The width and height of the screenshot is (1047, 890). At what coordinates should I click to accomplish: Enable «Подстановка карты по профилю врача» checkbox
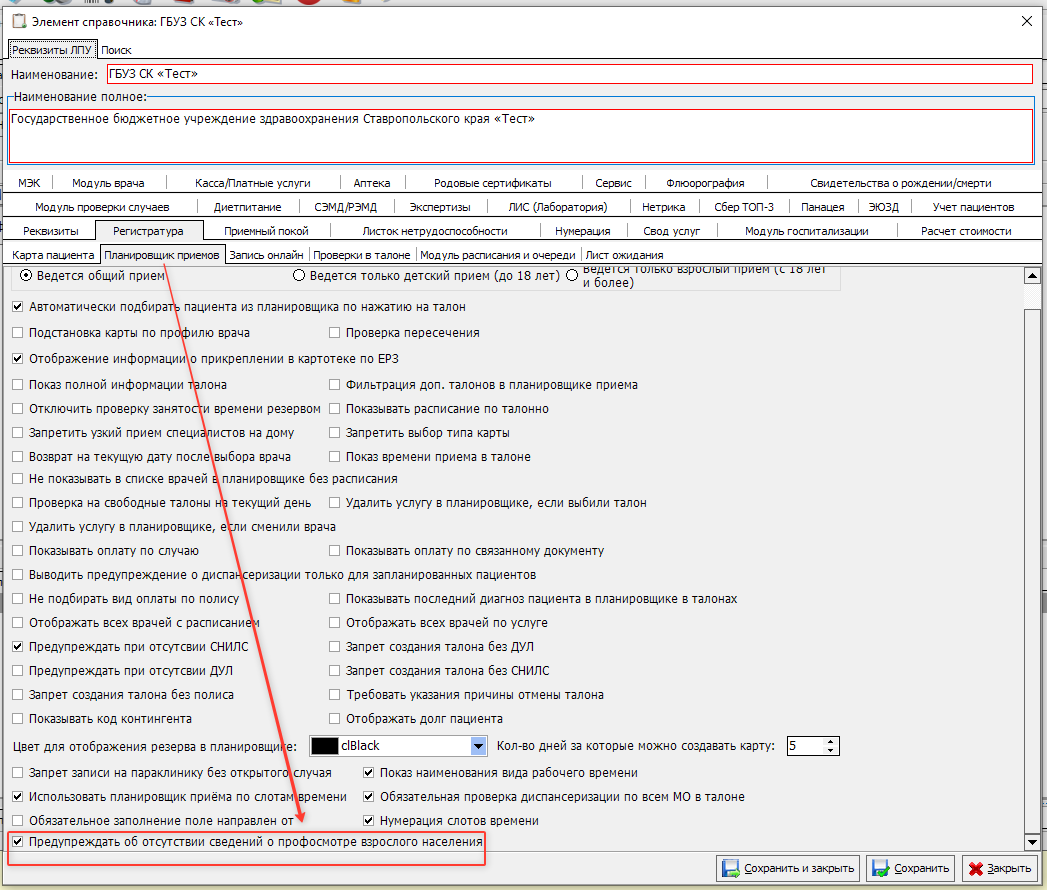coord(18,332)
